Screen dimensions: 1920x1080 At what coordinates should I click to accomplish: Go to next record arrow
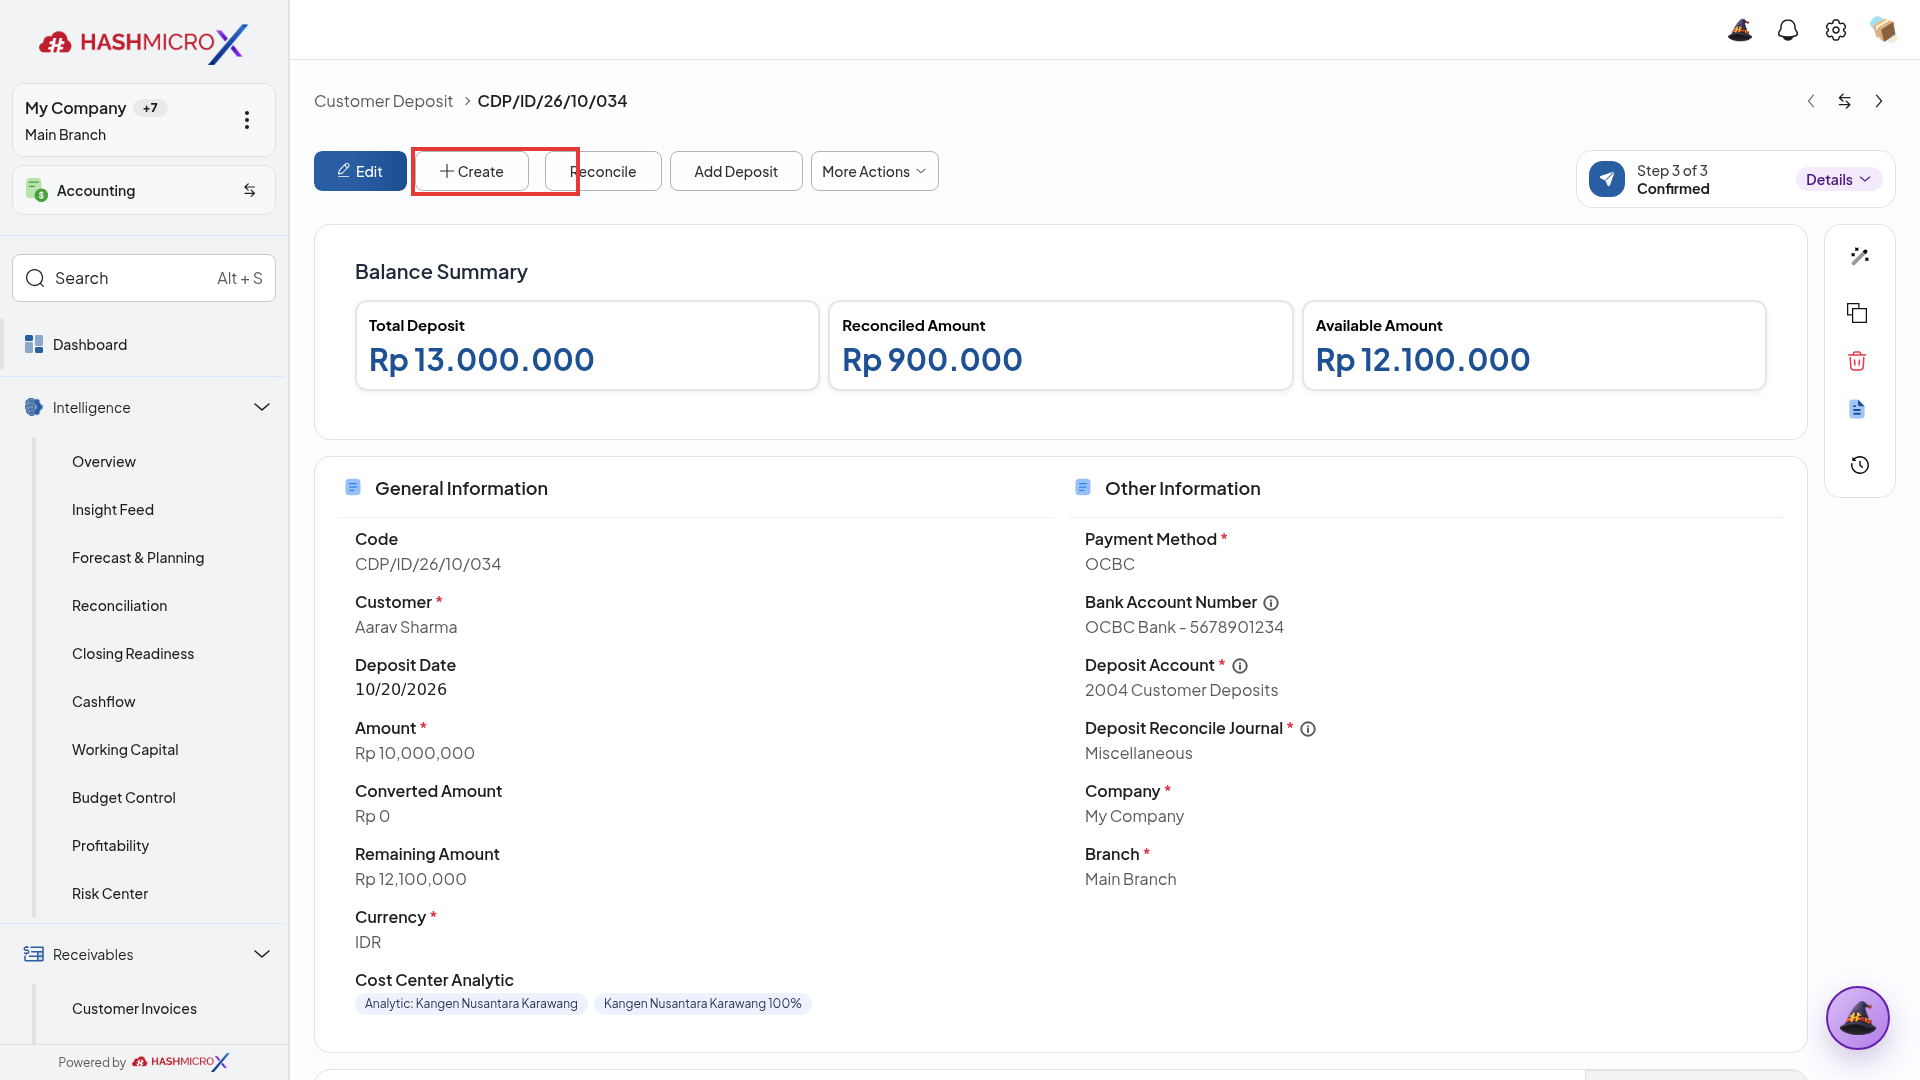pyautogui.click(x=1879, y=101)
